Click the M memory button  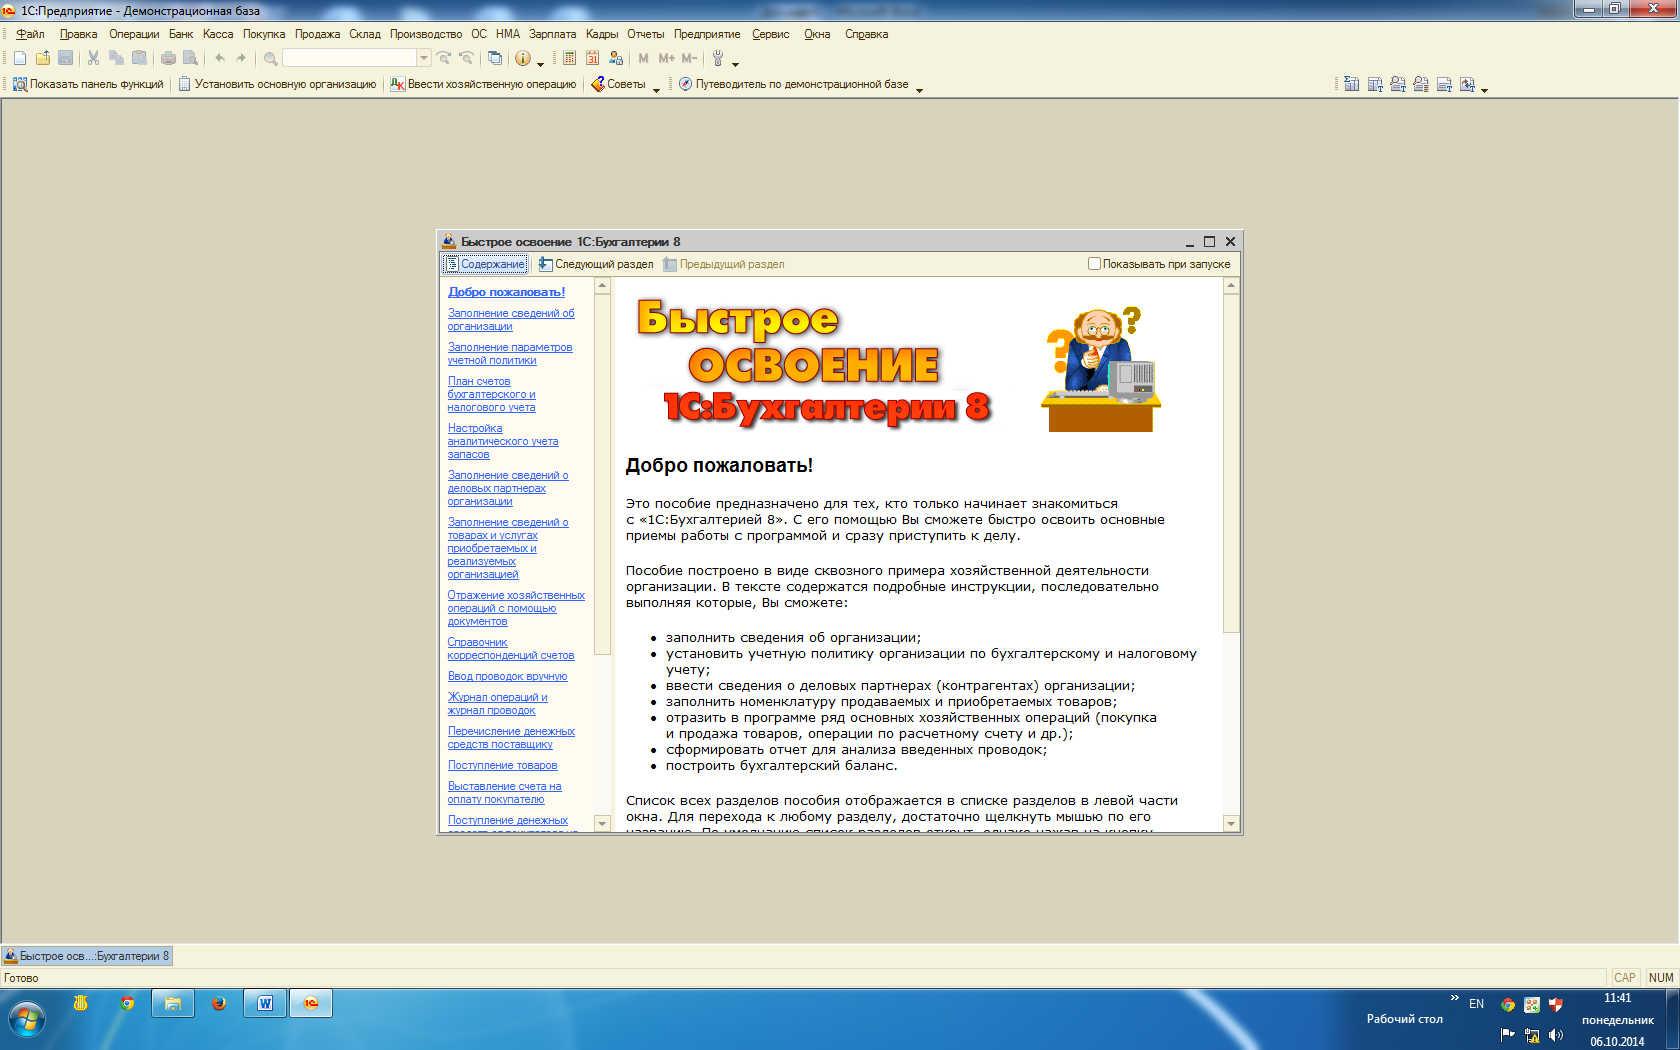[x=643, y=58]
